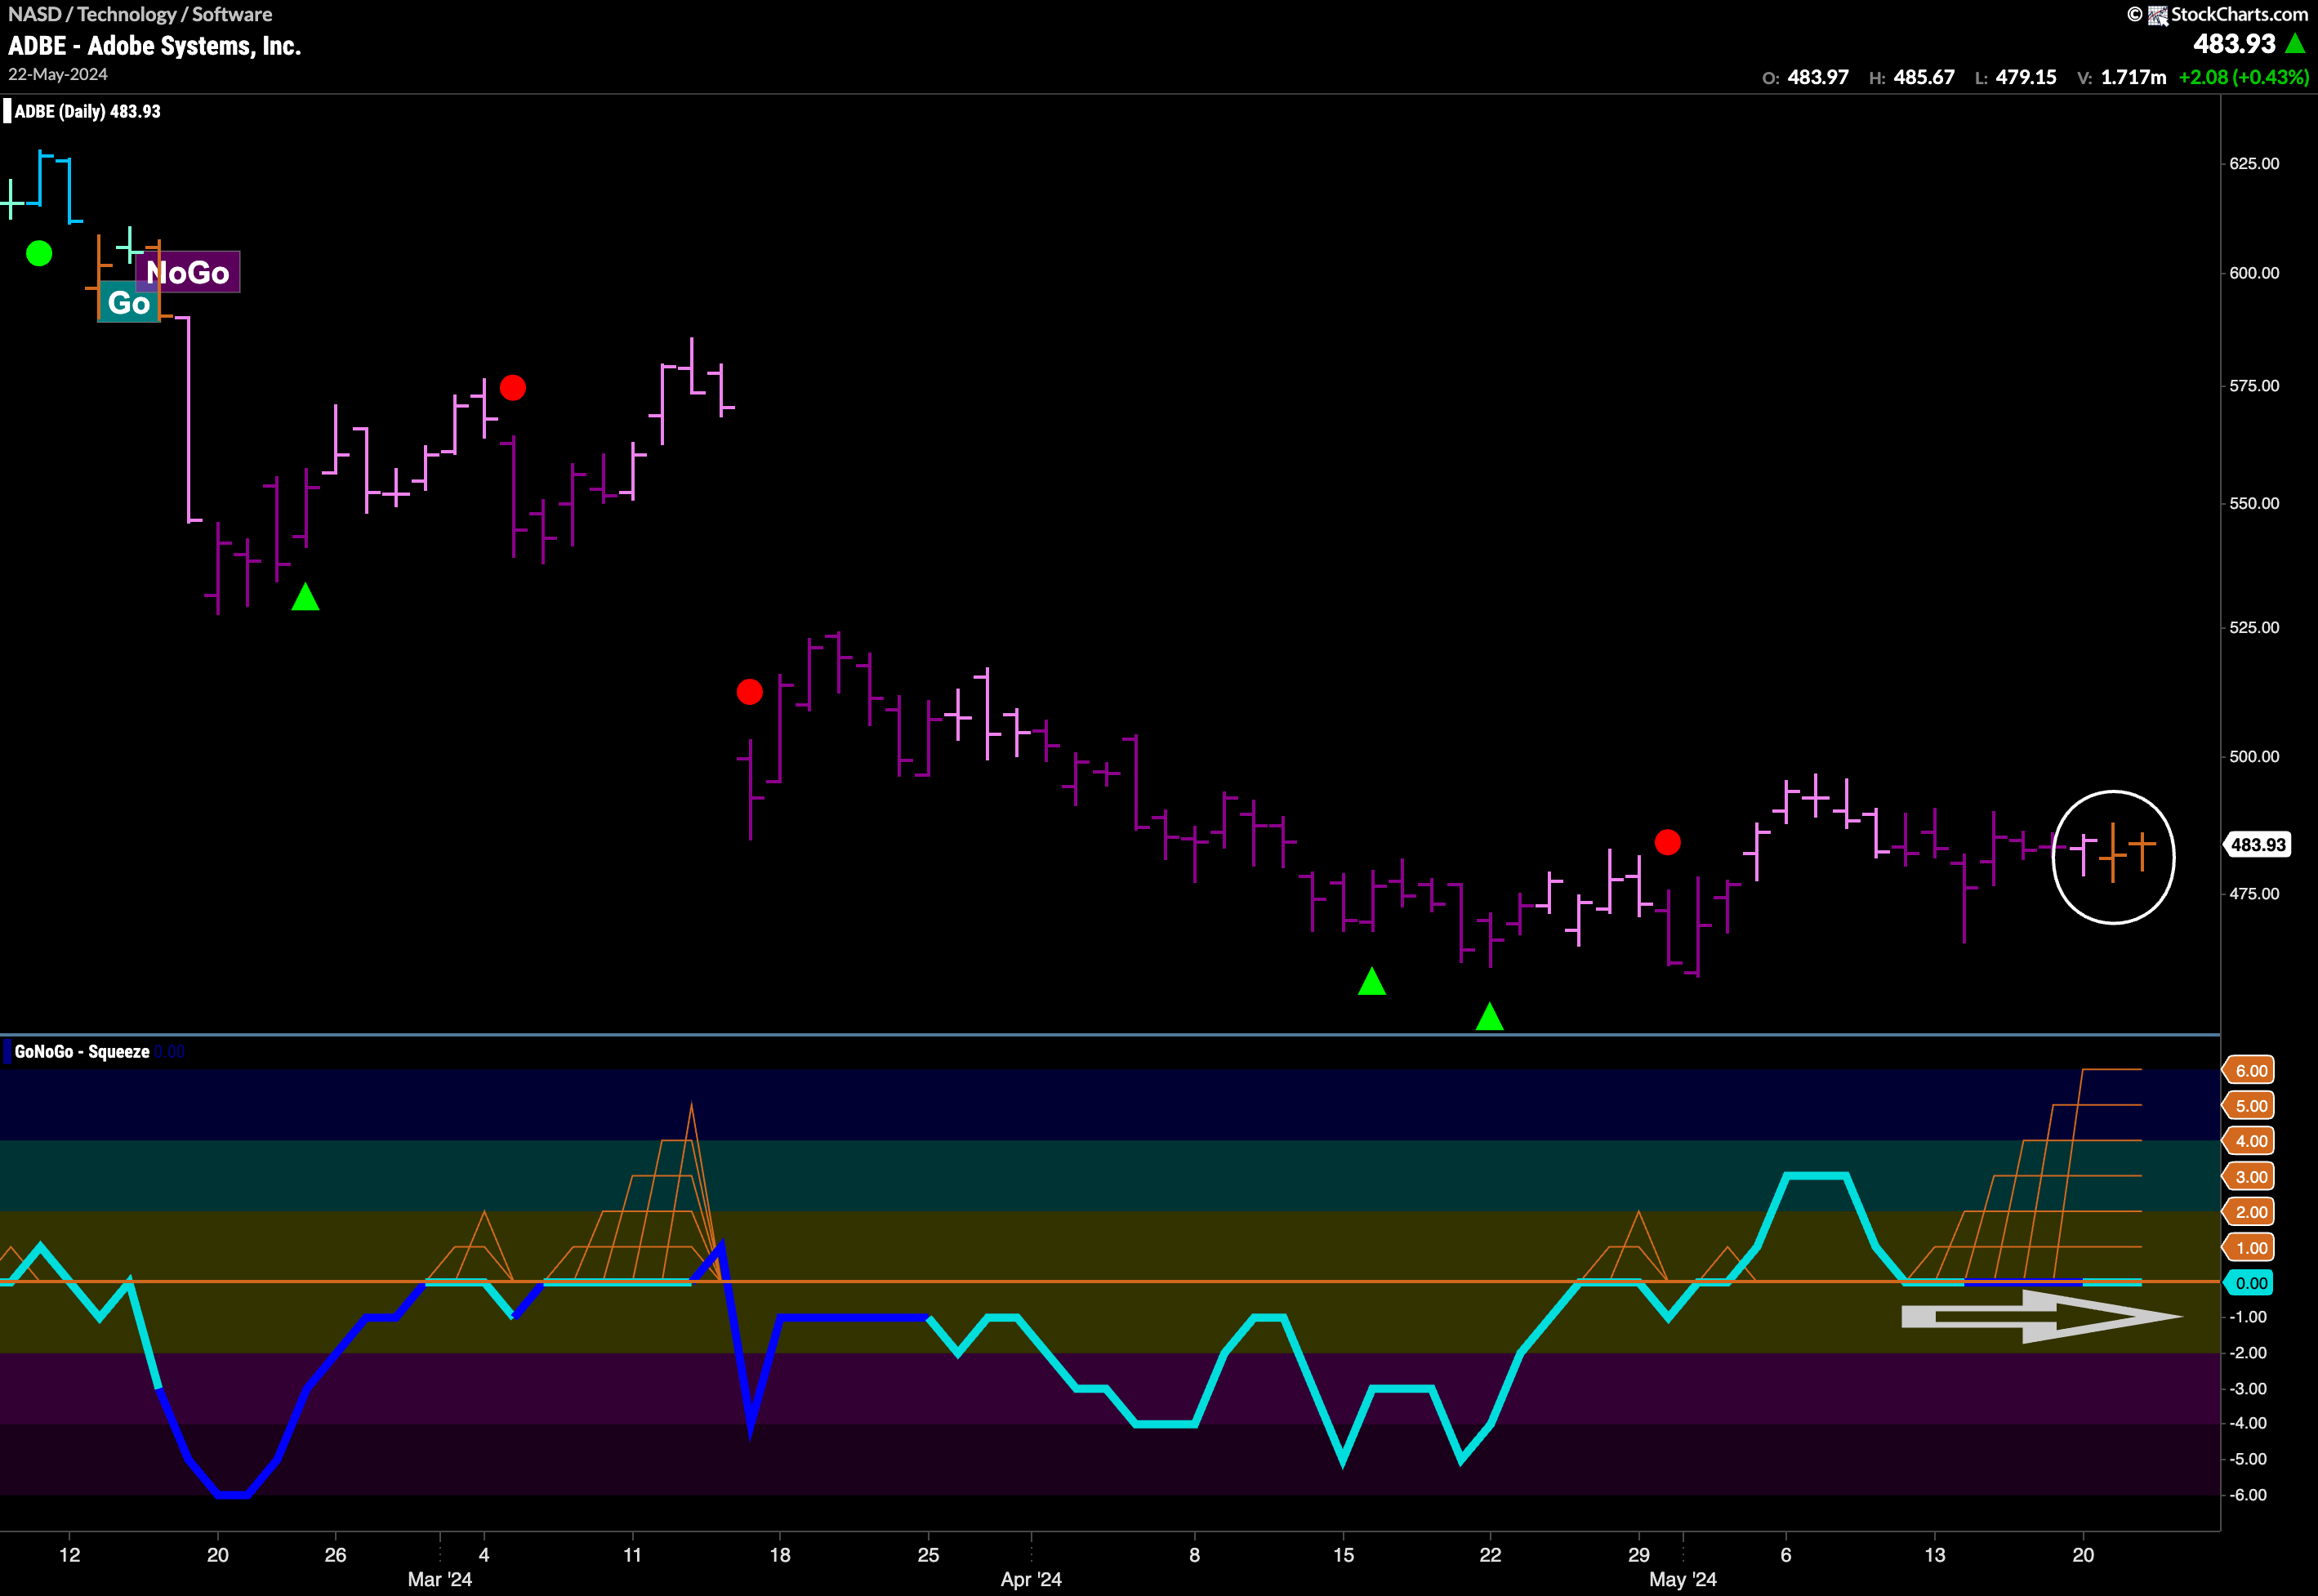This screenshot has height=1596, width=2318.
Task: Click the 500.00 price axis label
Action: (2254, 756)
